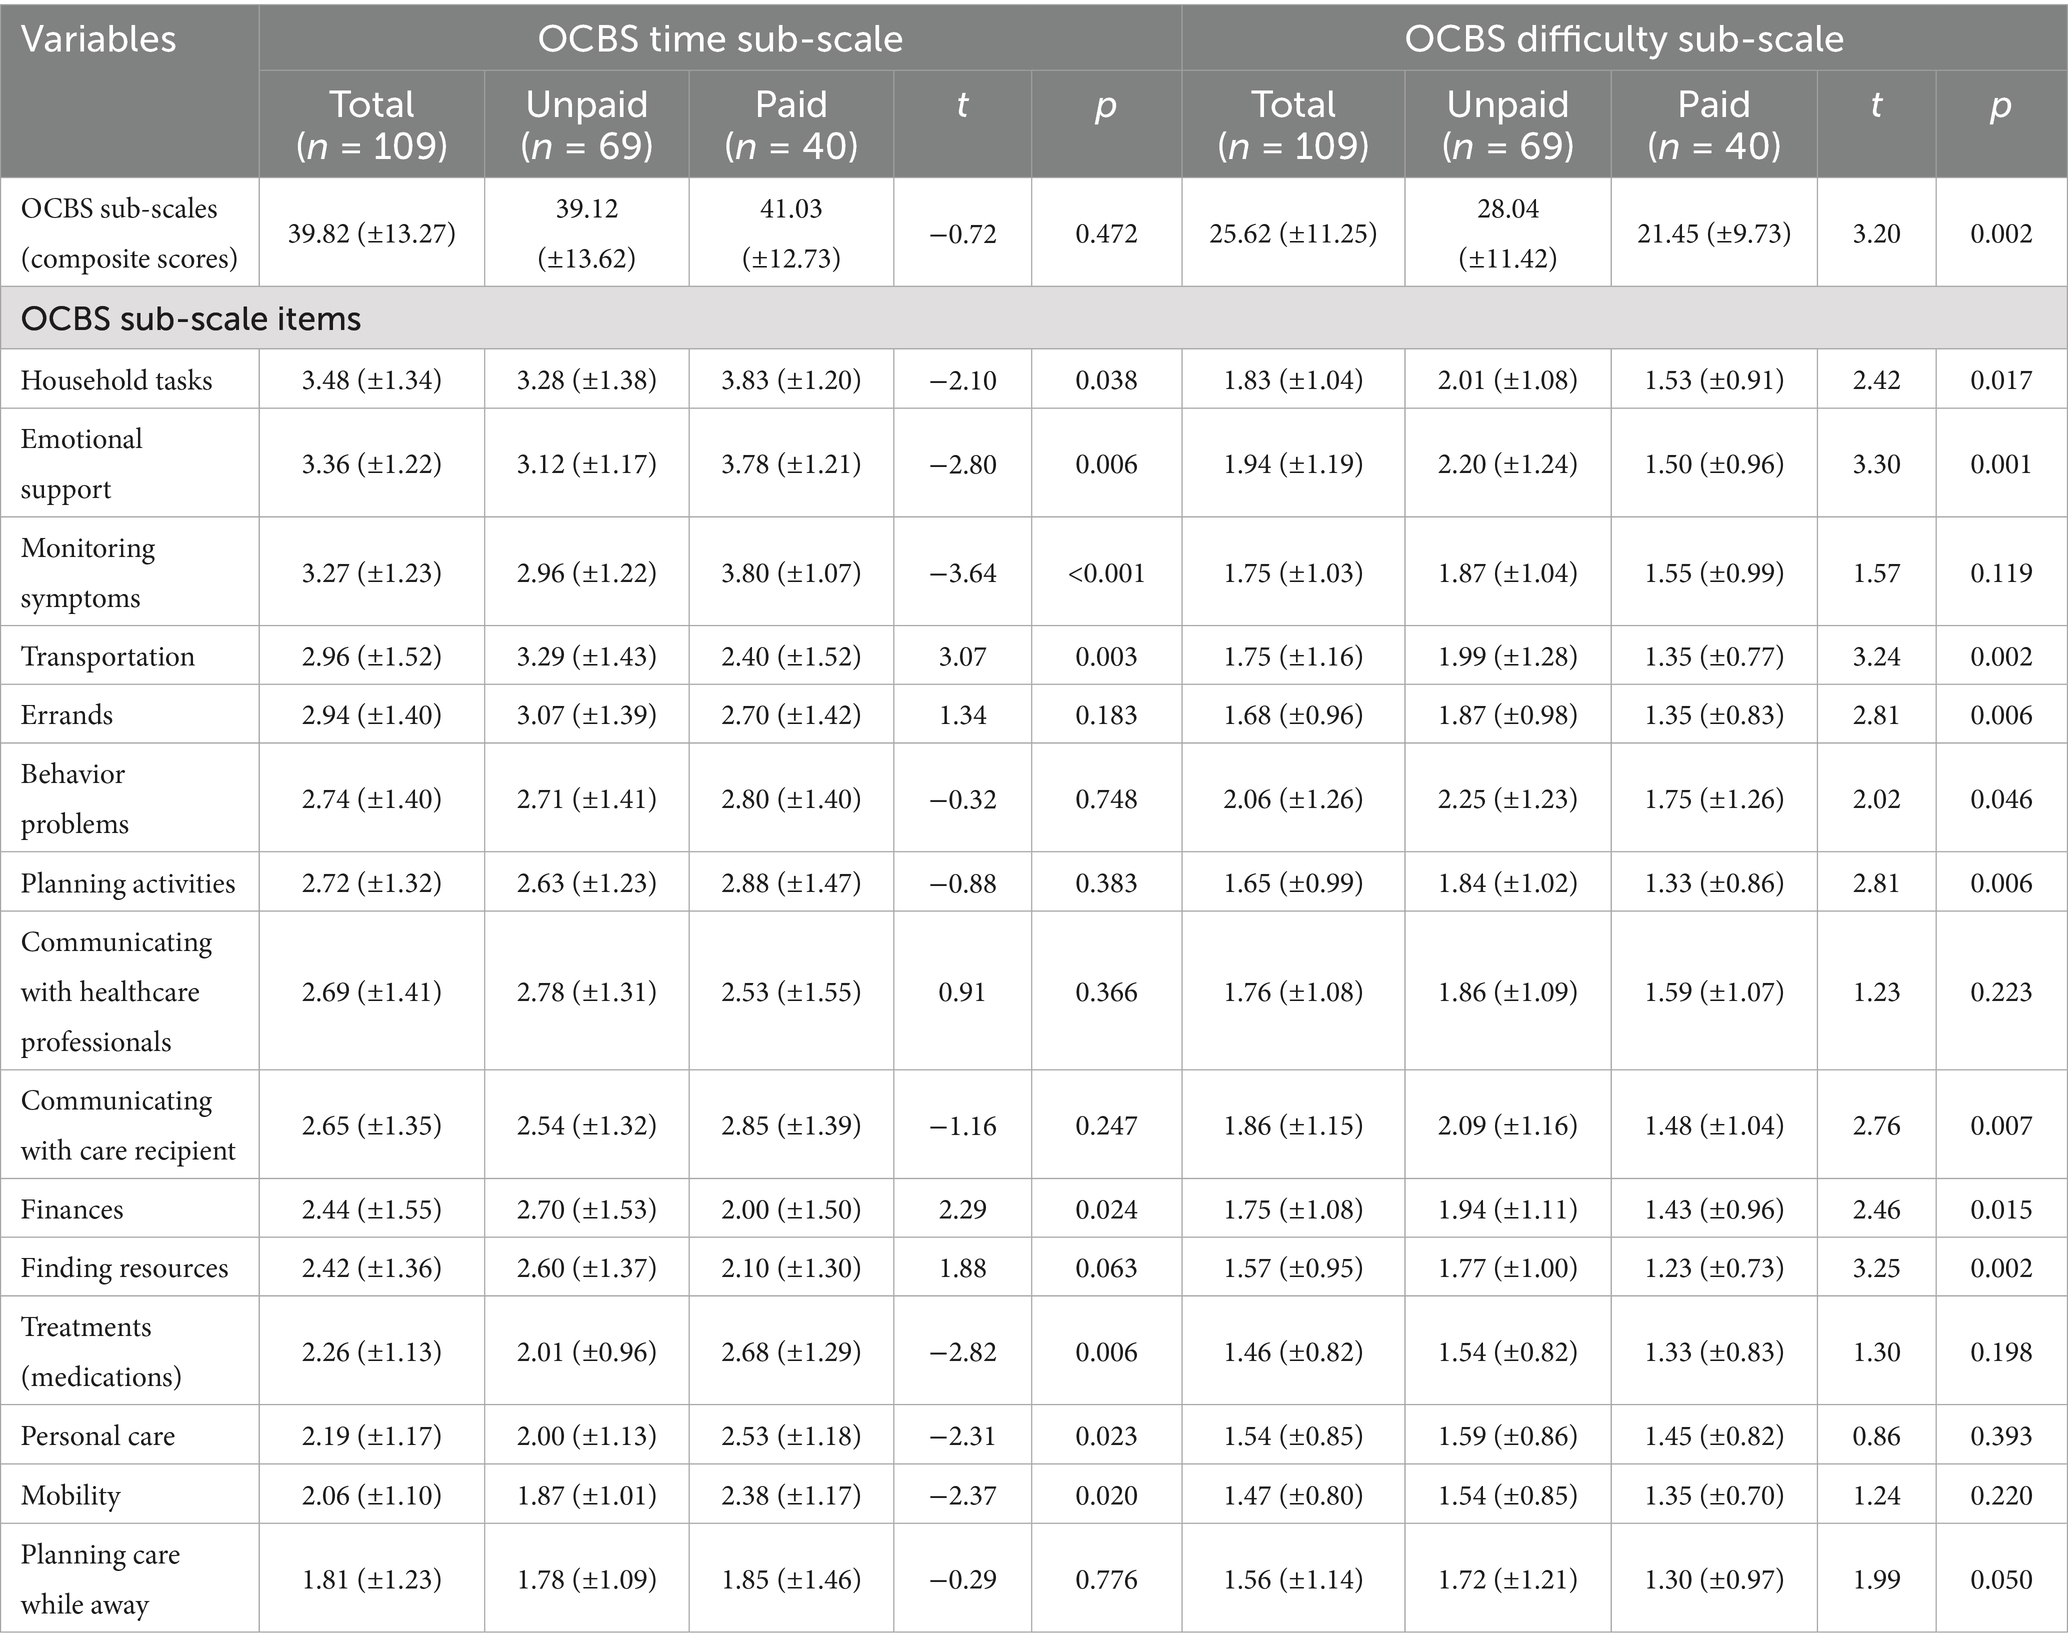Select composite difficulty t value "3.20"
Screen dimensions: 2068x1650
[x=1876, y=233]
